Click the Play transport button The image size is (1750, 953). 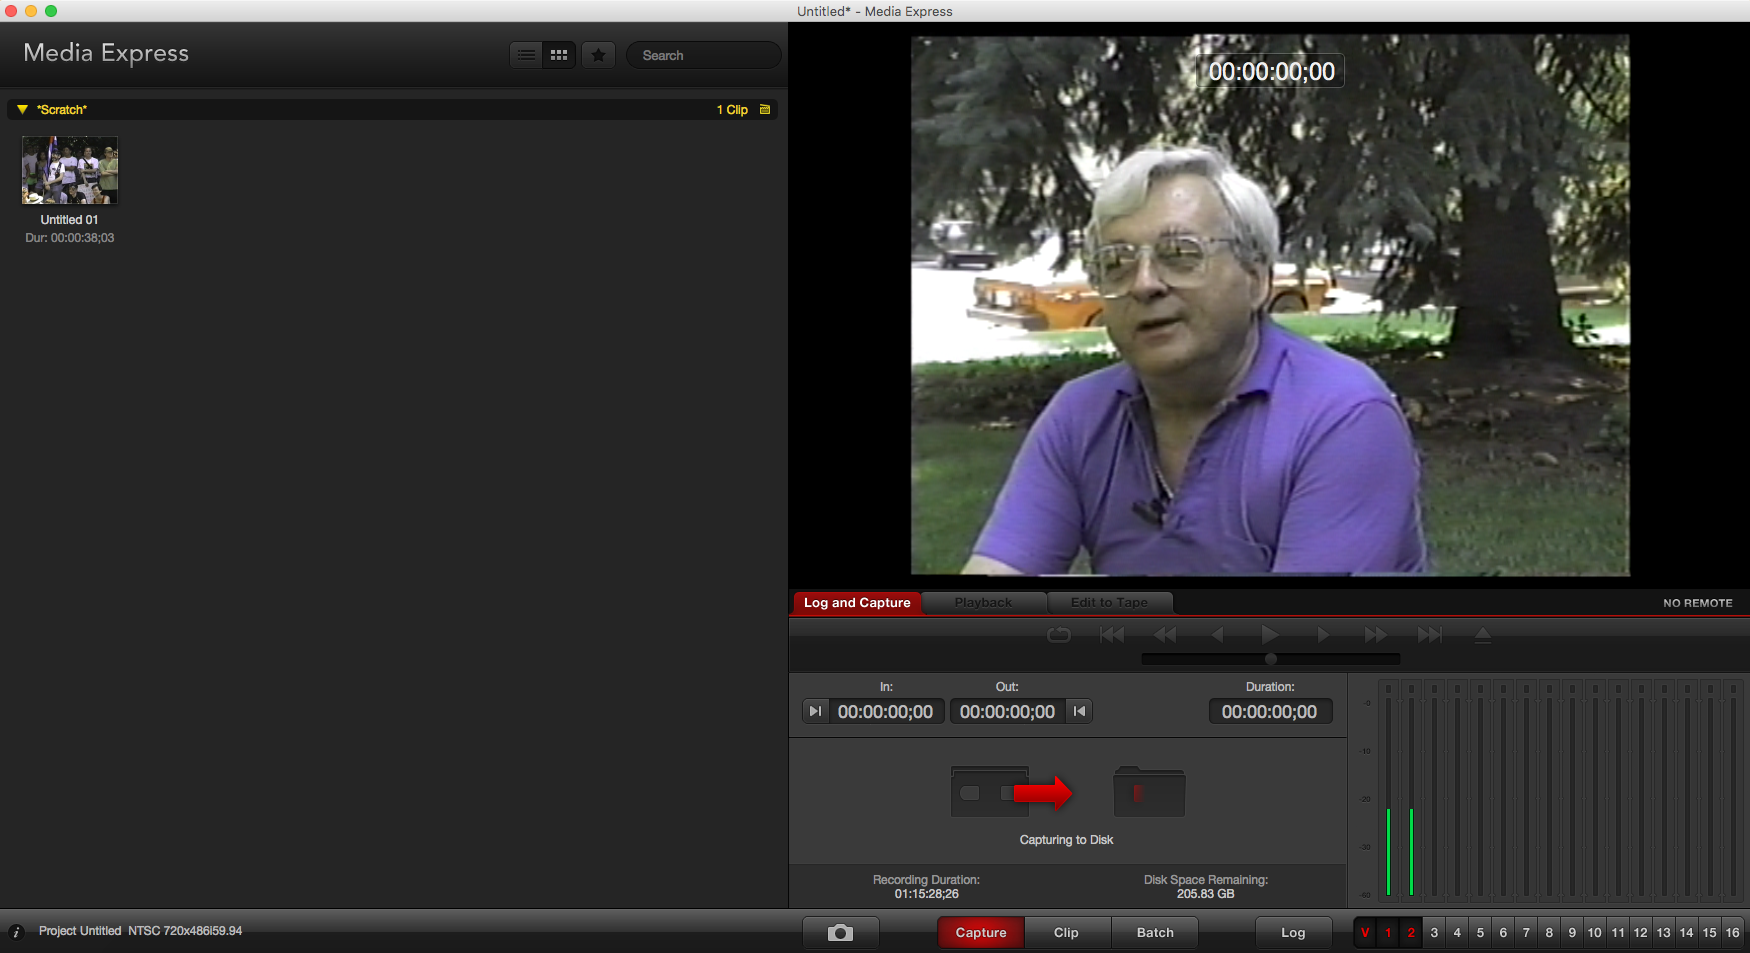1270,635
